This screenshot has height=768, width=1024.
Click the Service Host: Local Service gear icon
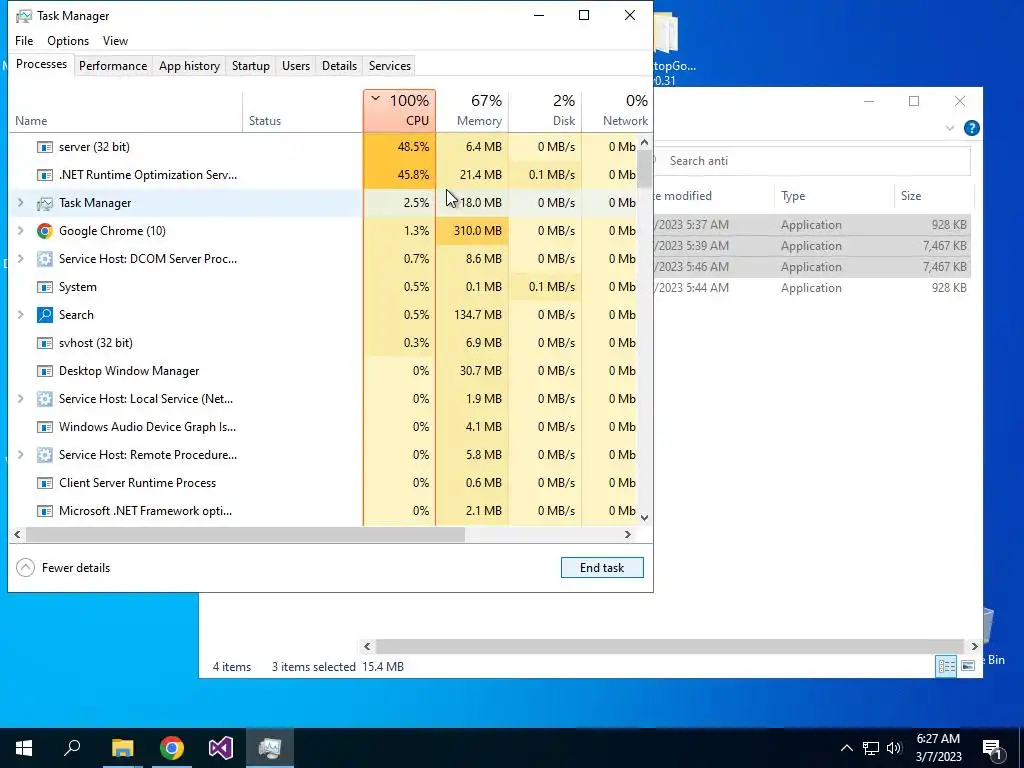pyautogui.click(x=44, y=399)
